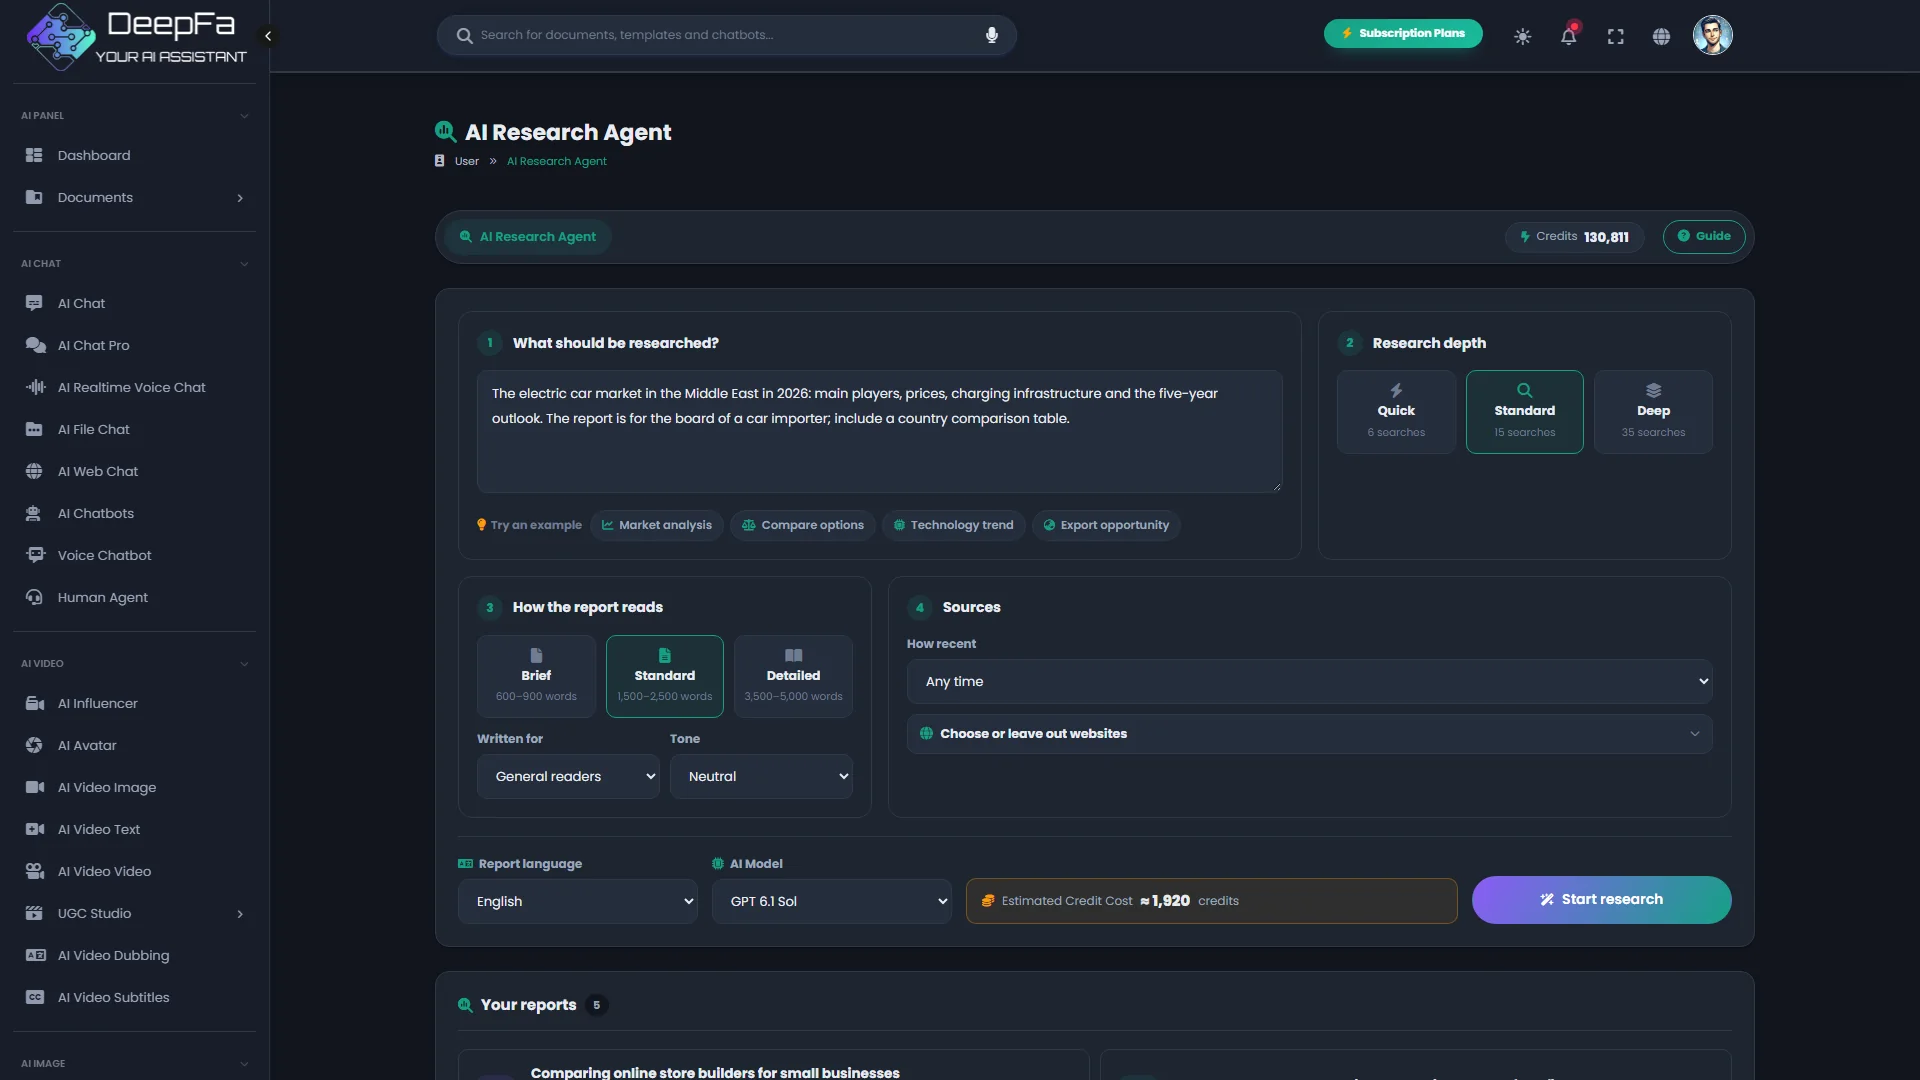
Task: Choose Detailed report length
Action: click(793, 677)
